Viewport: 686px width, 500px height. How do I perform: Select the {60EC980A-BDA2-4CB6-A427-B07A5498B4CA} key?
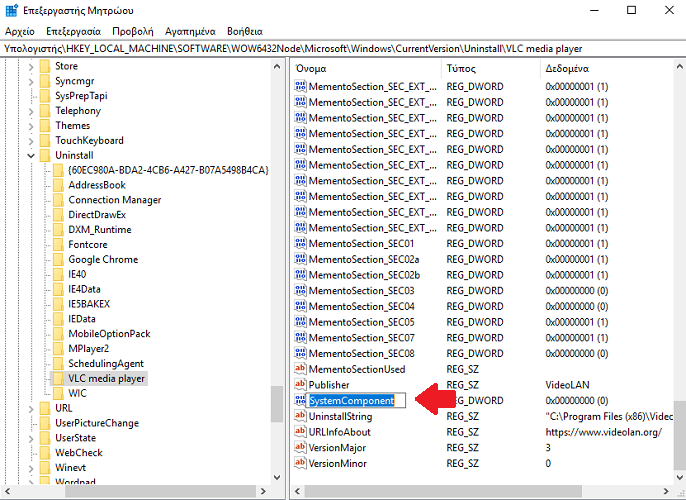click(168, 170)
